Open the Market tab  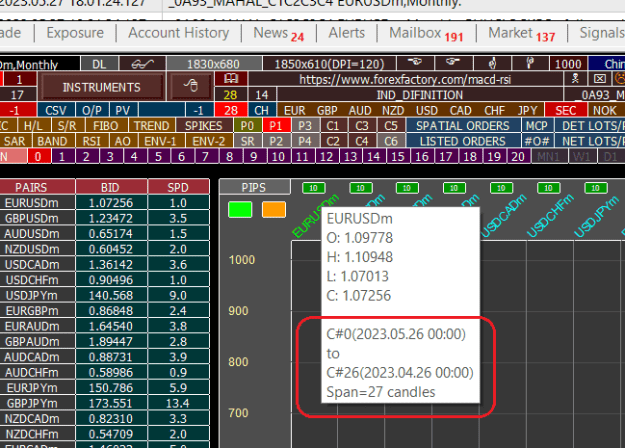(522, 33)
